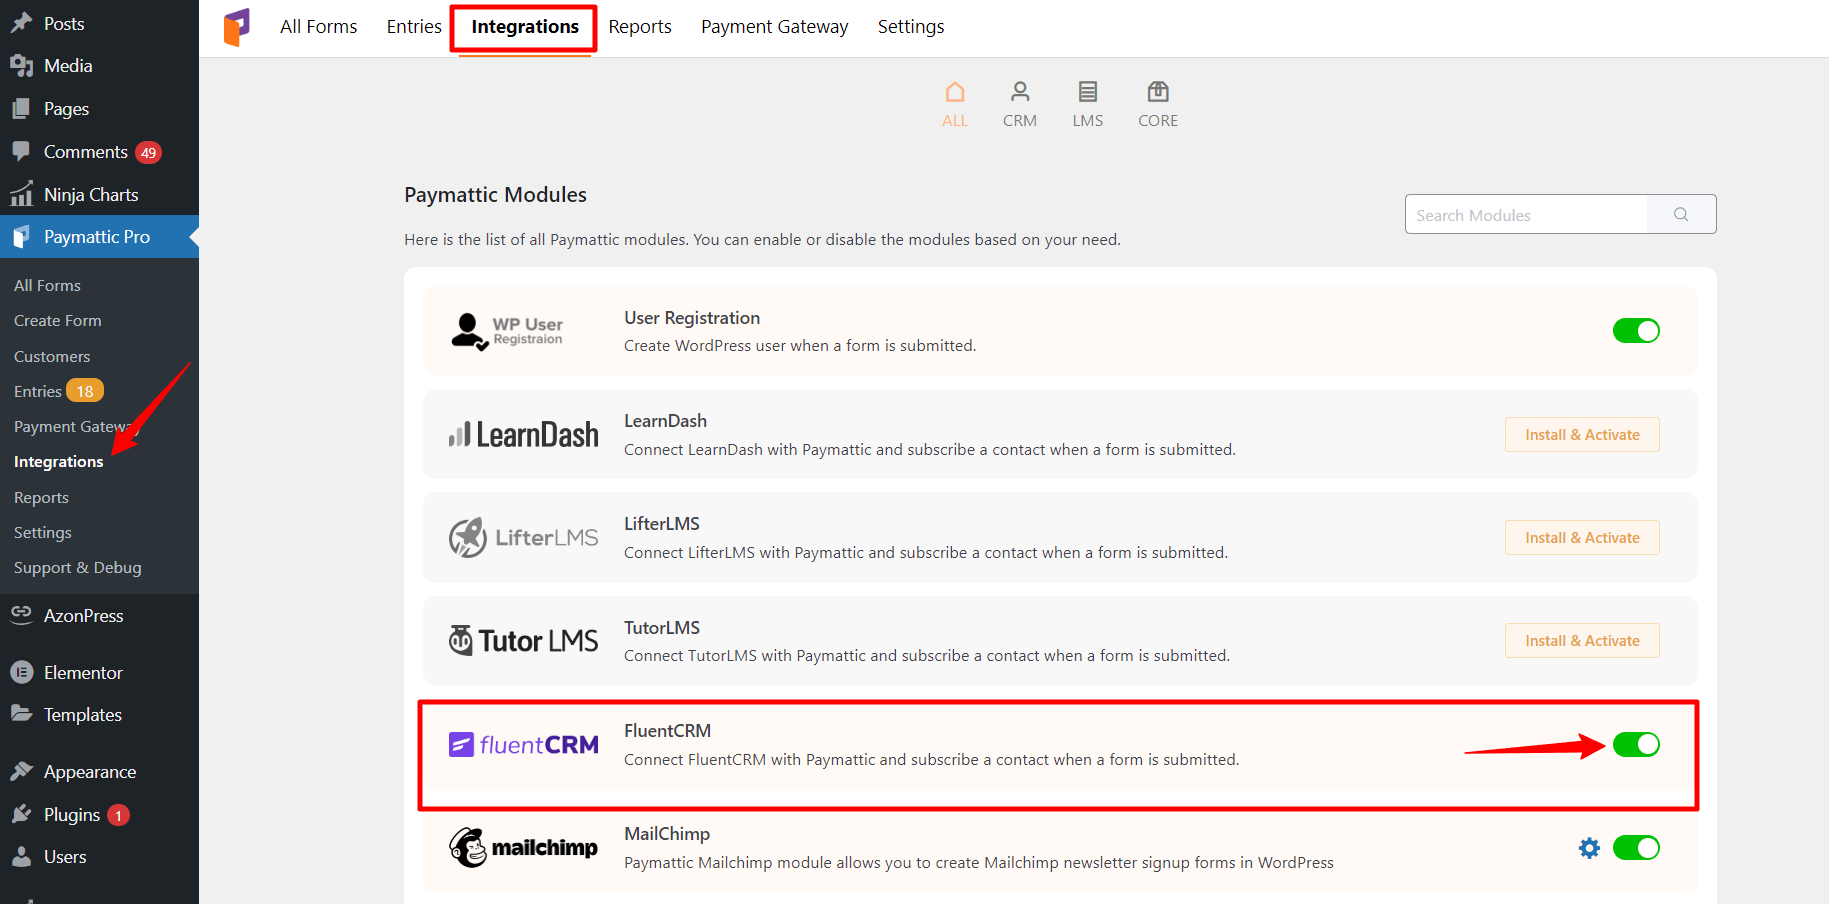Click the Pages icon in sidebar
This screenshot has width=1829, height=904.
click(21, 108)
